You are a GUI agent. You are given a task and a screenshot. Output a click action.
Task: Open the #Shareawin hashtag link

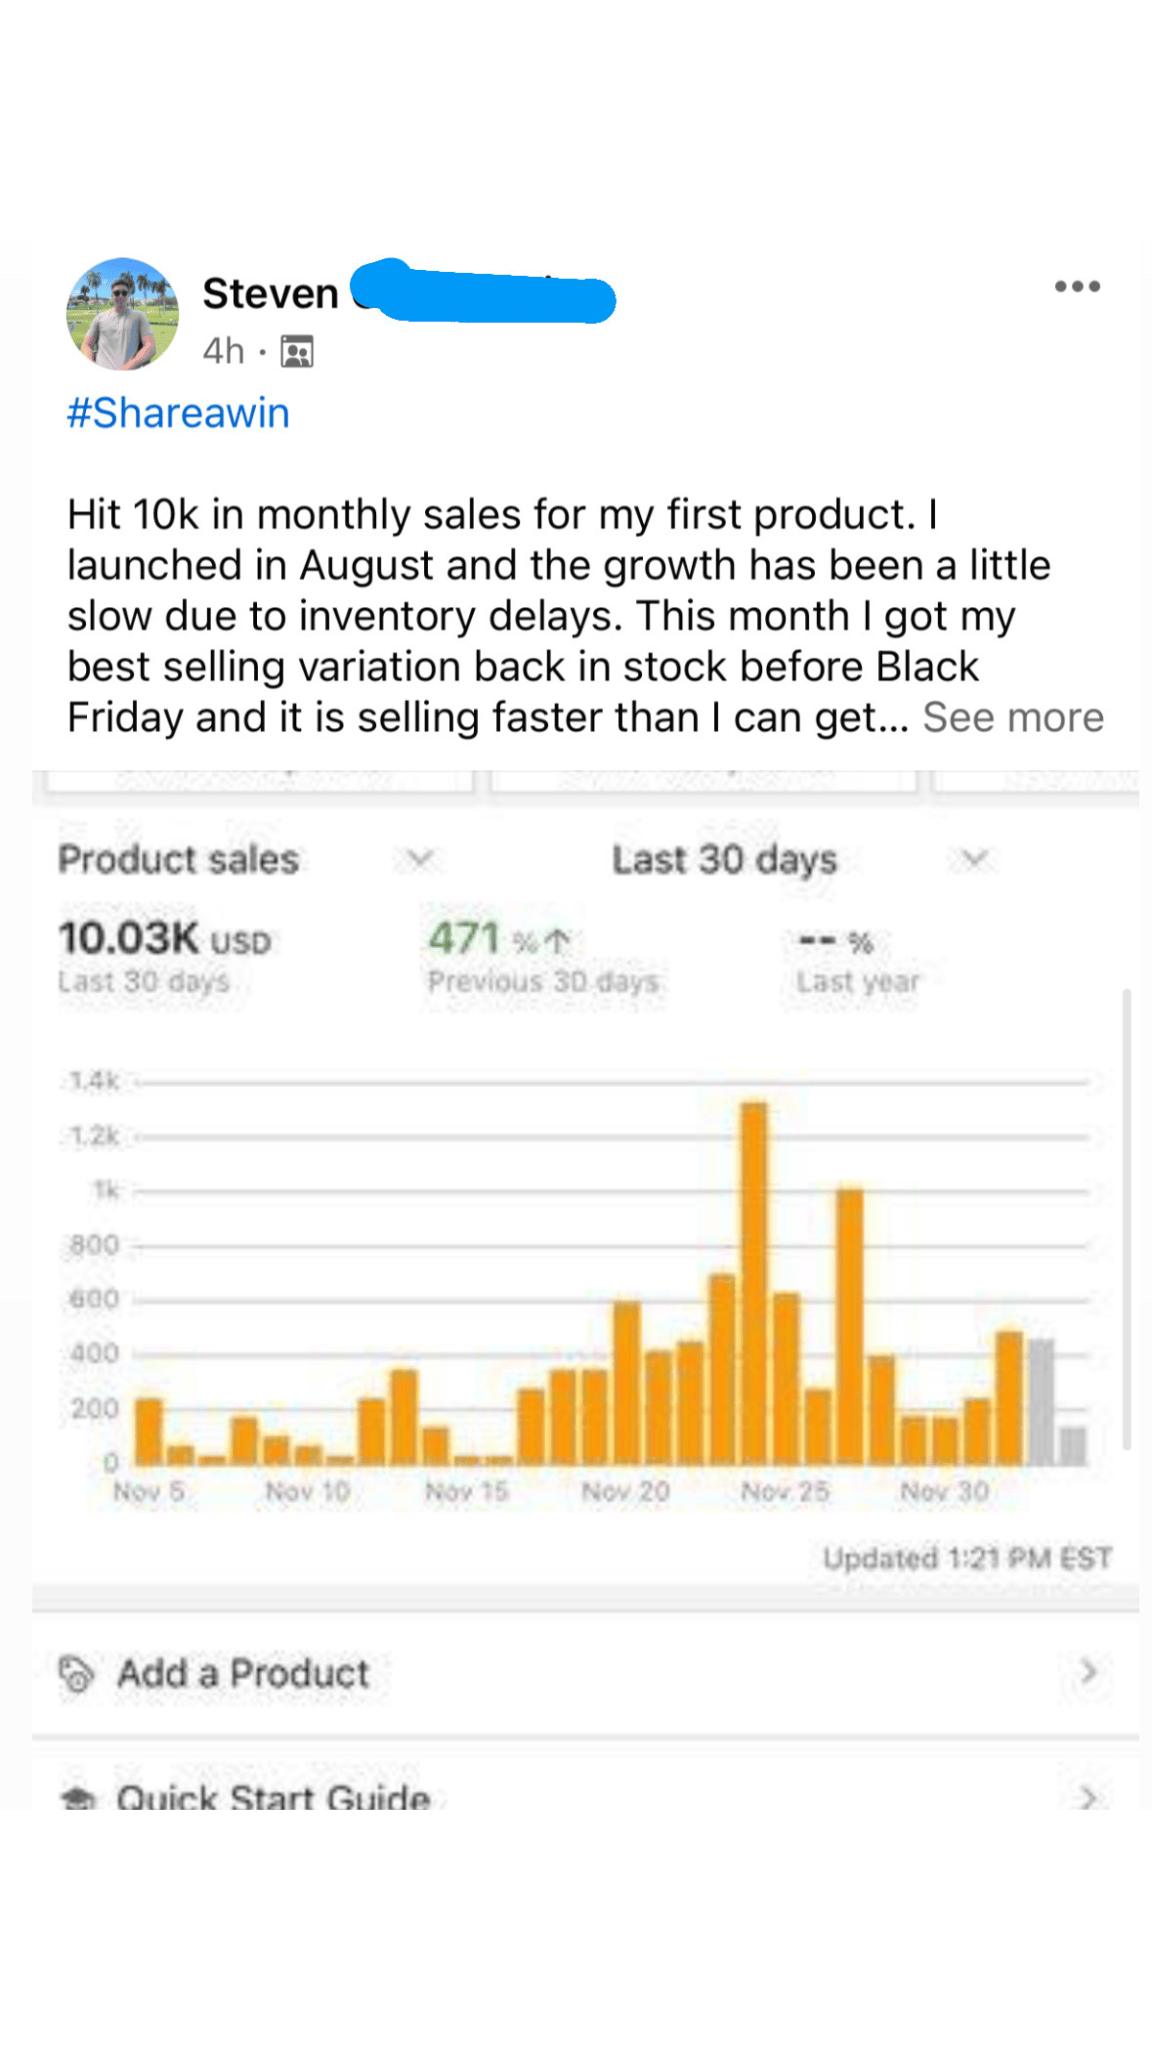click(x=178, y=413)
